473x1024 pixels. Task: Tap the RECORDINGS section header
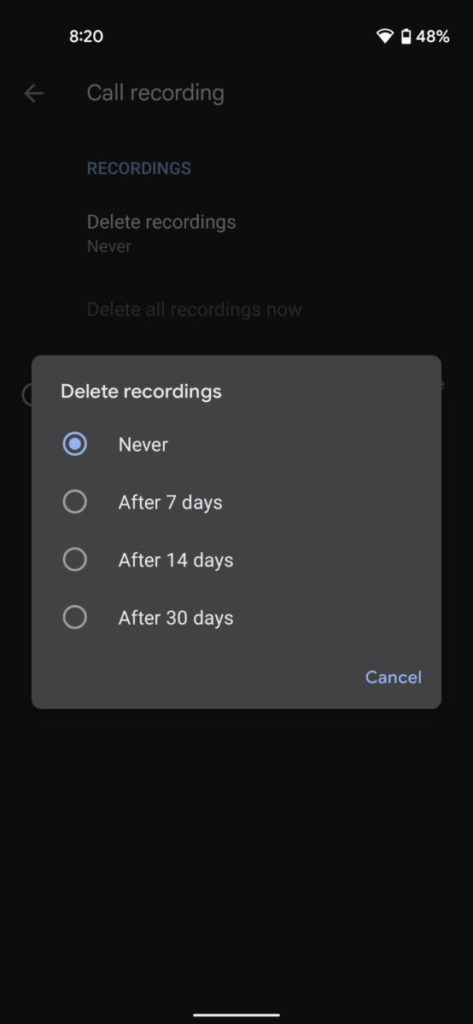click(139, 168)
